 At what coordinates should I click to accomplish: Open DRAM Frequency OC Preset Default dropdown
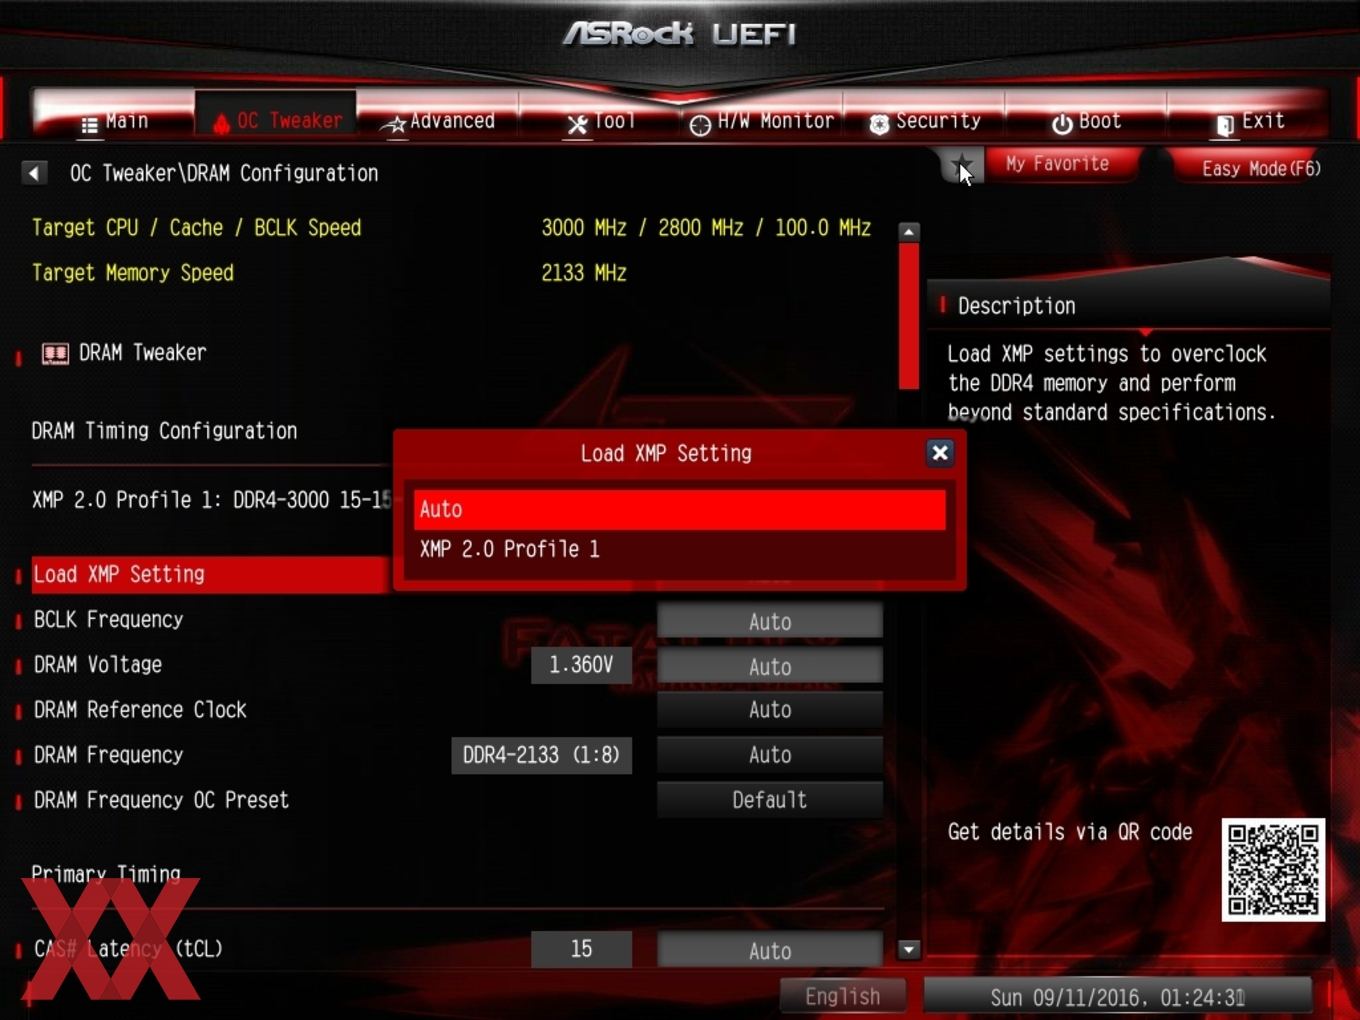(x=770, y=800)
